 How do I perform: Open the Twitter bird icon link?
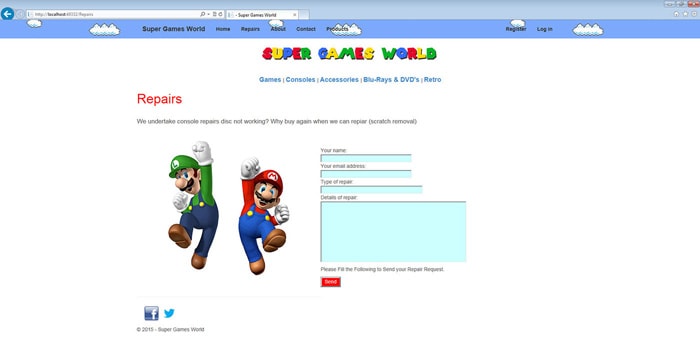click(169, 313)
